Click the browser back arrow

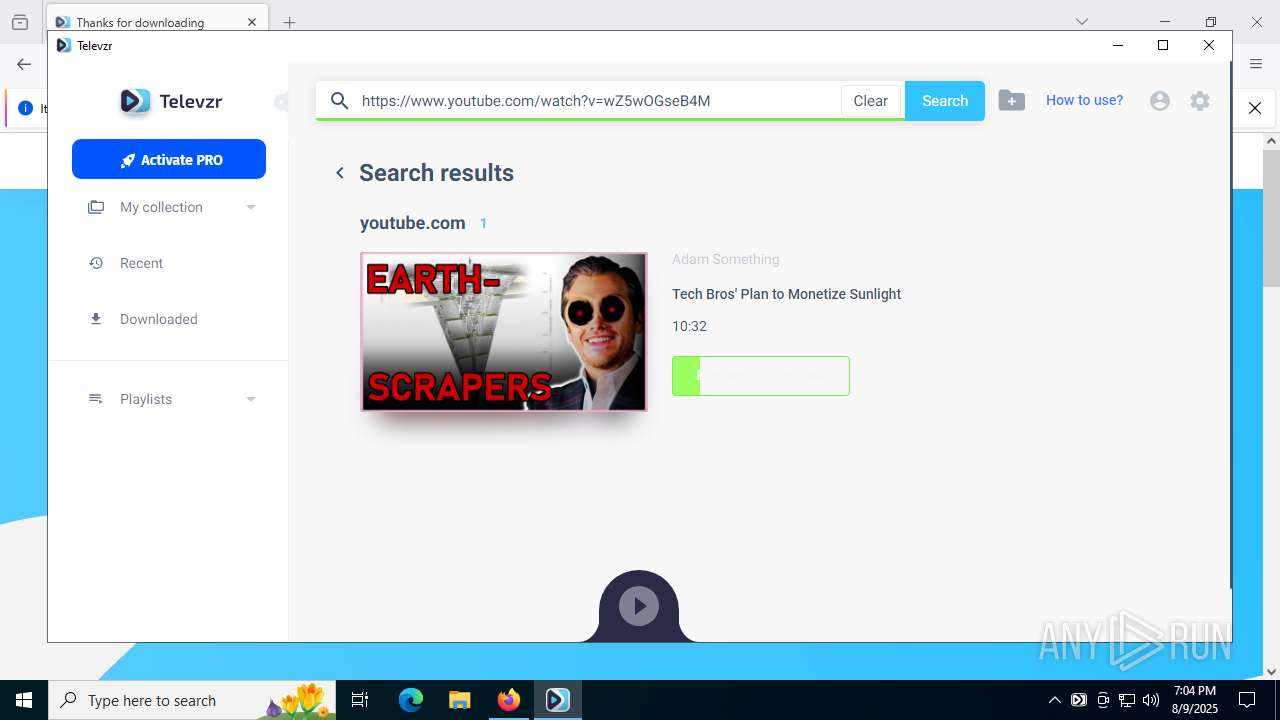[24, 64]
